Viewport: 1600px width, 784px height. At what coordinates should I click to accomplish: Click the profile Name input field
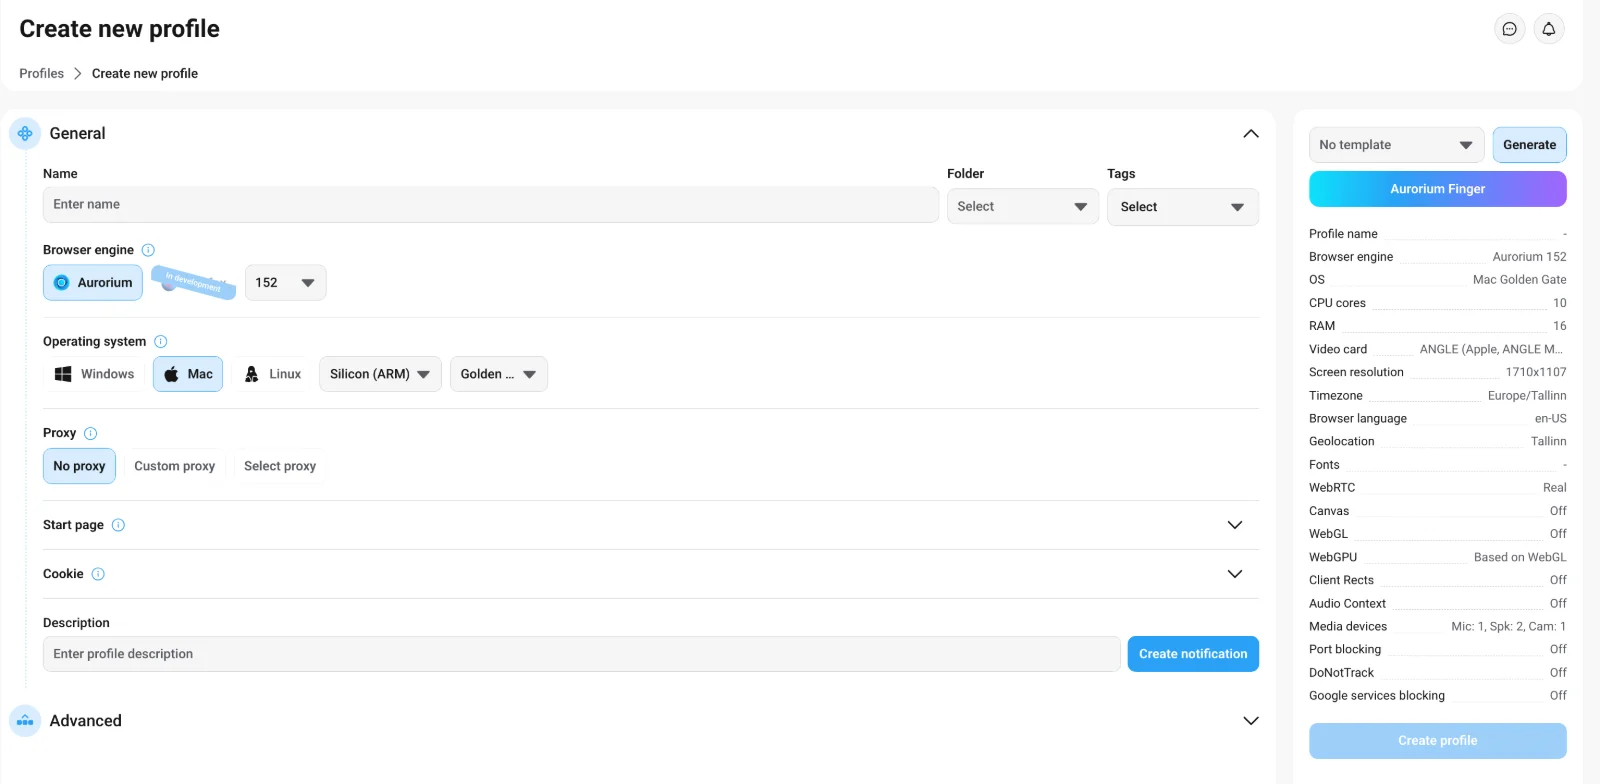pos(490,204)
